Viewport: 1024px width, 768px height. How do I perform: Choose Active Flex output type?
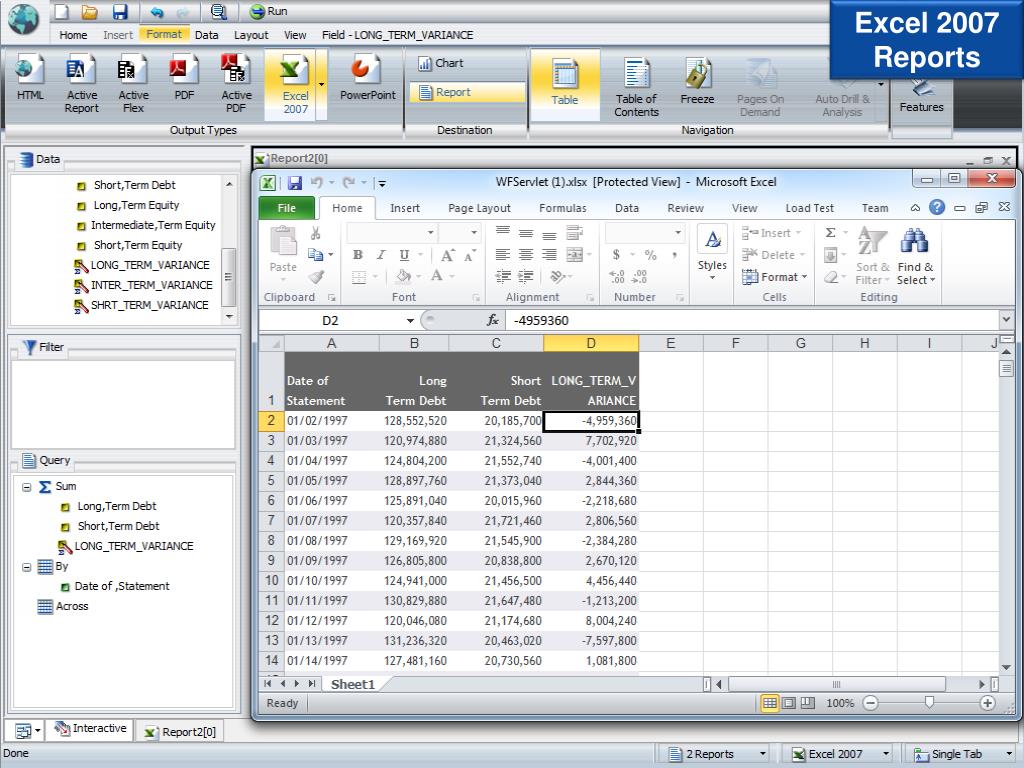coord(133,85)
